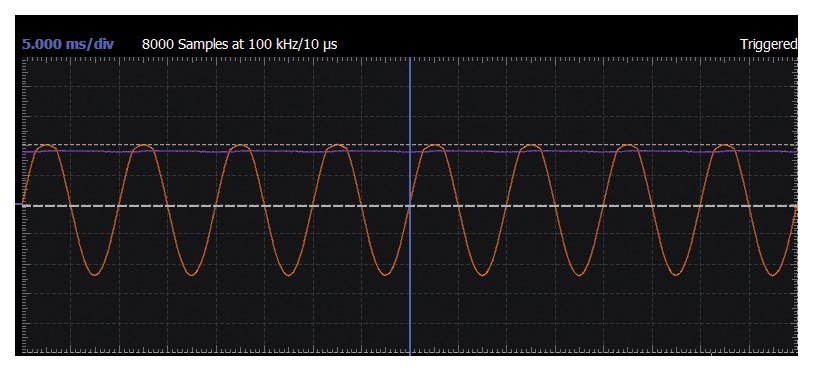The width and height of the screenshot is (813, 371).
Task: Click the first orange waveform peak
Action: (46, 147)
